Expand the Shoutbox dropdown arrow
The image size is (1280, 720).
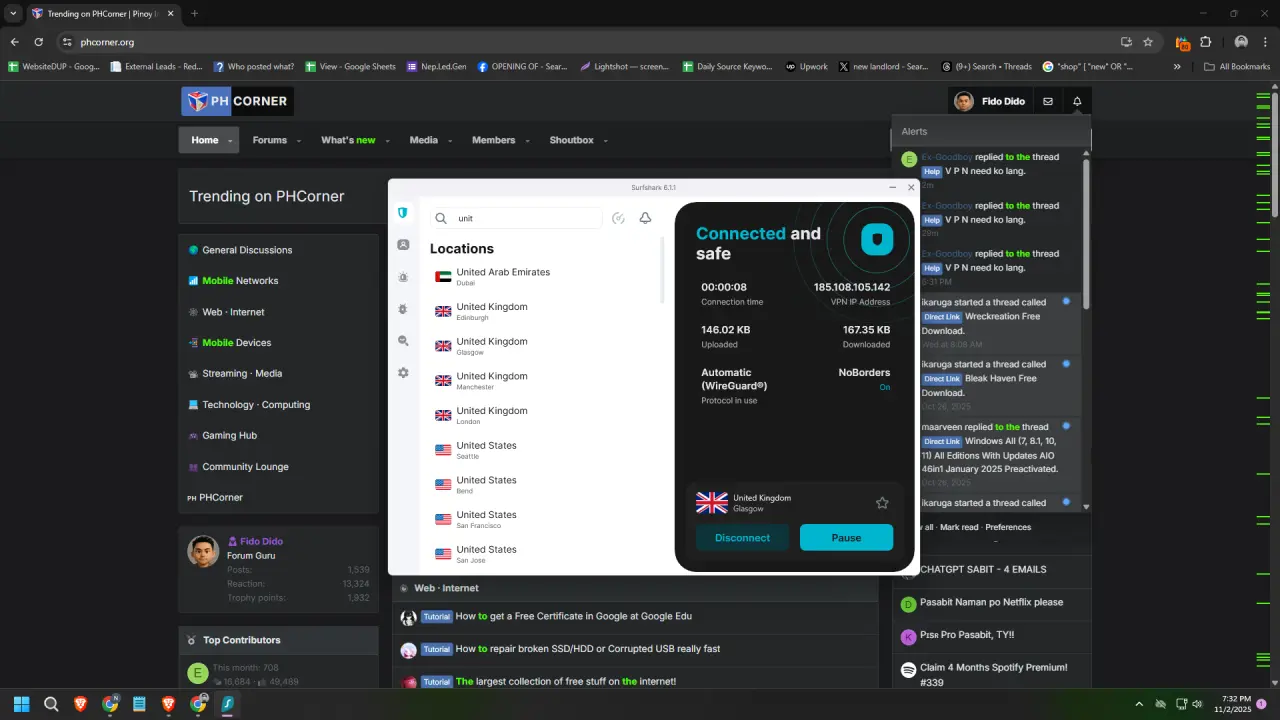(605, 141)
